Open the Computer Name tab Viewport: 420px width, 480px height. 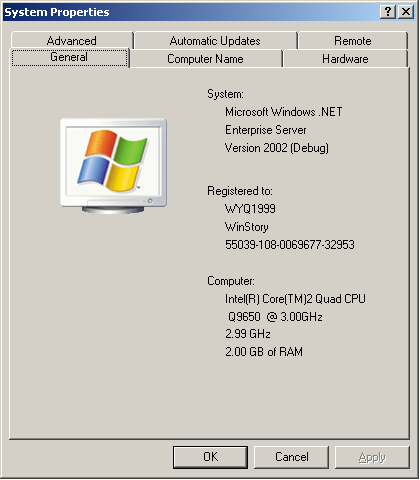205,59
